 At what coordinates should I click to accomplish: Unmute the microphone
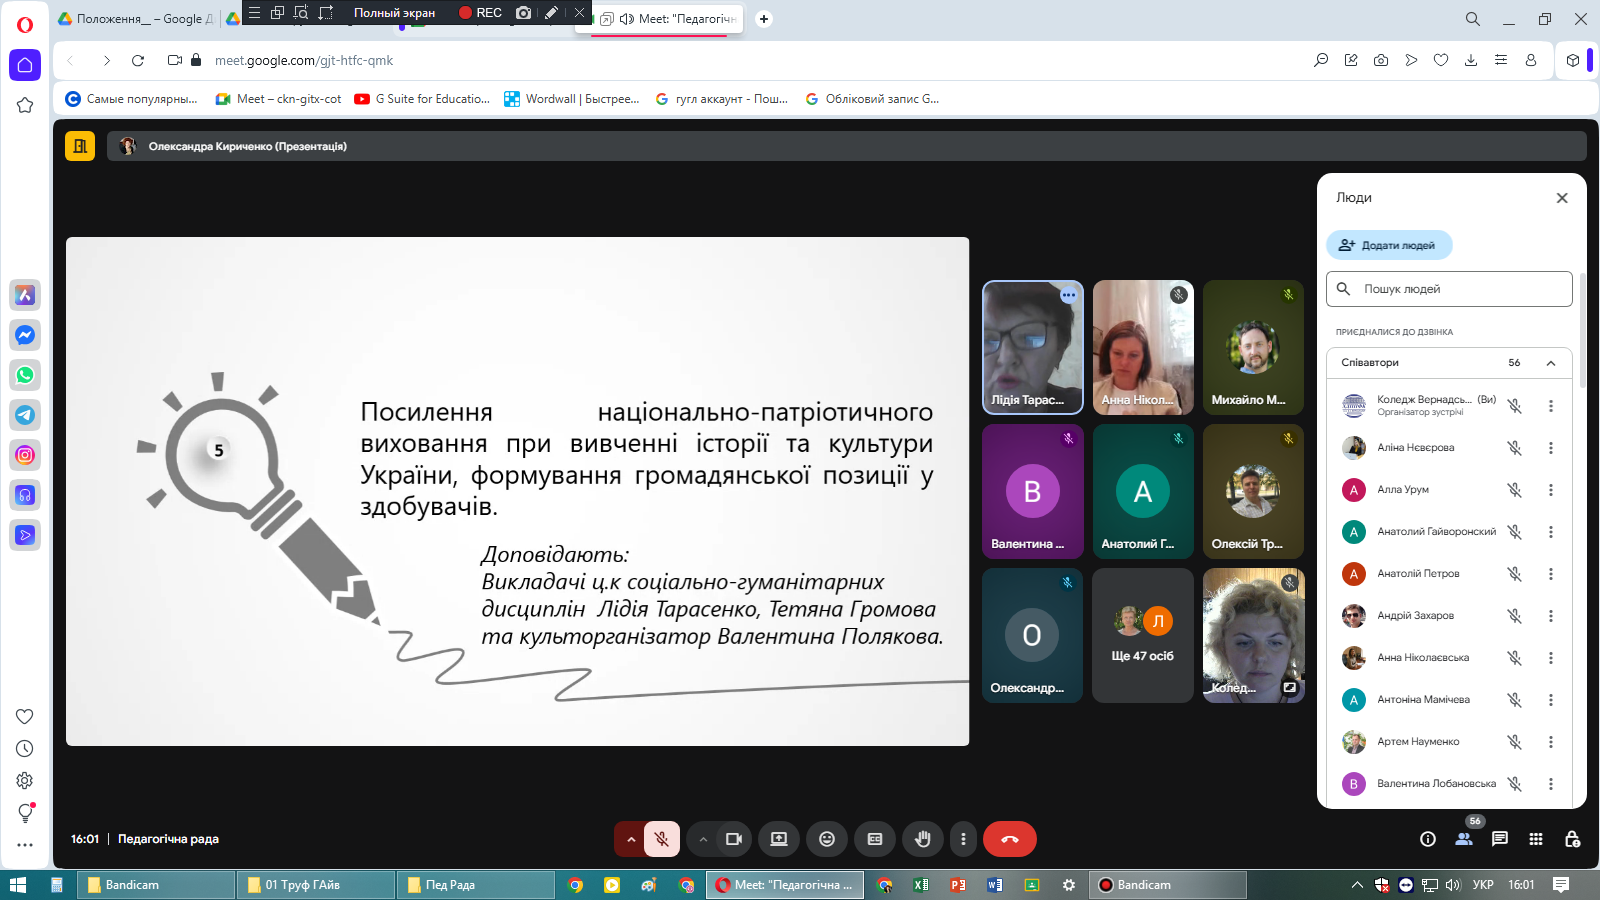(662, 839)
